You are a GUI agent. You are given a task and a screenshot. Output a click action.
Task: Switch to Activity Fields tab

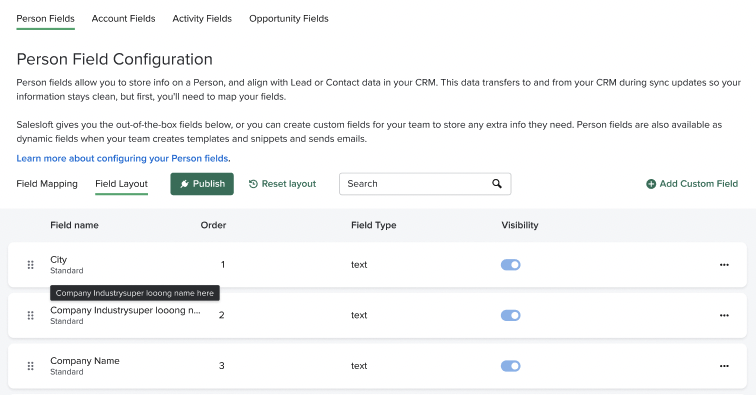[202, 19]
